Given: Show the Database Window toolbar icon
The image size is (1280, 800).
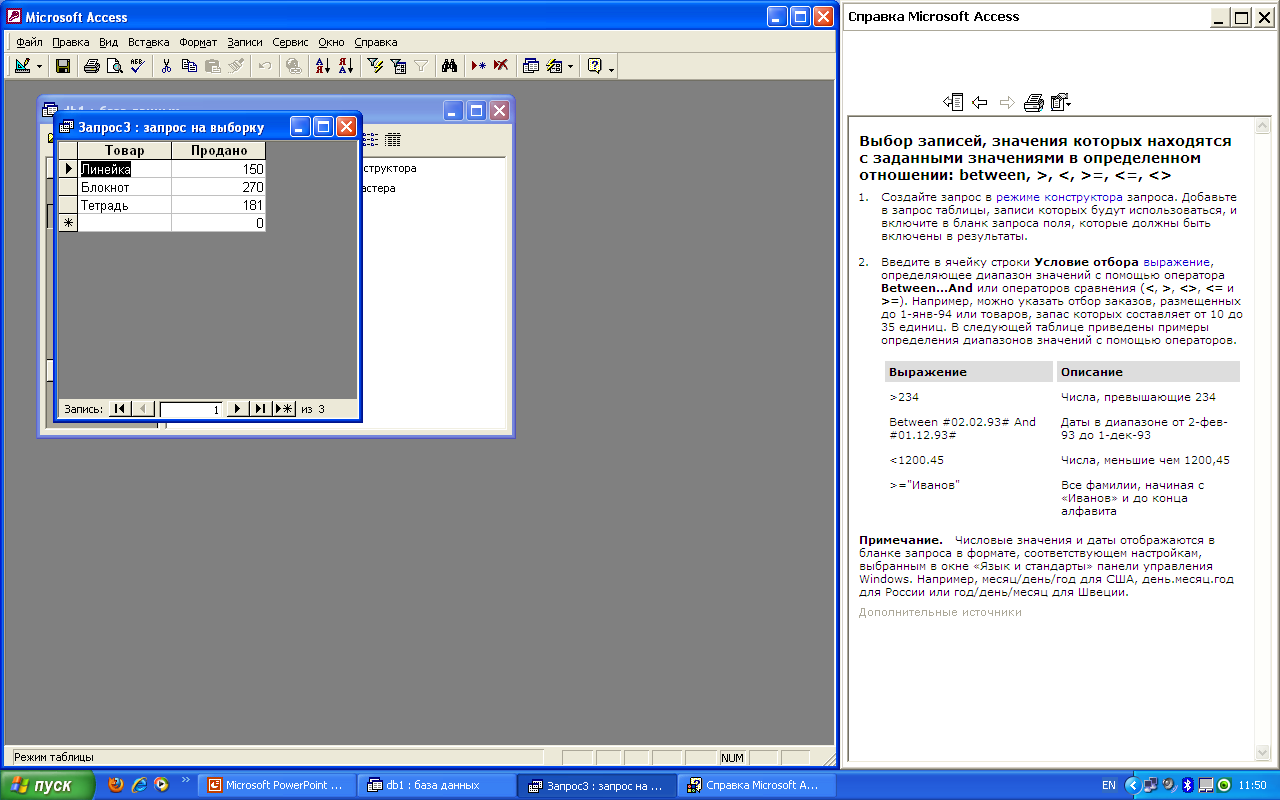Looking at the screenshot, I should pos(531,66).
